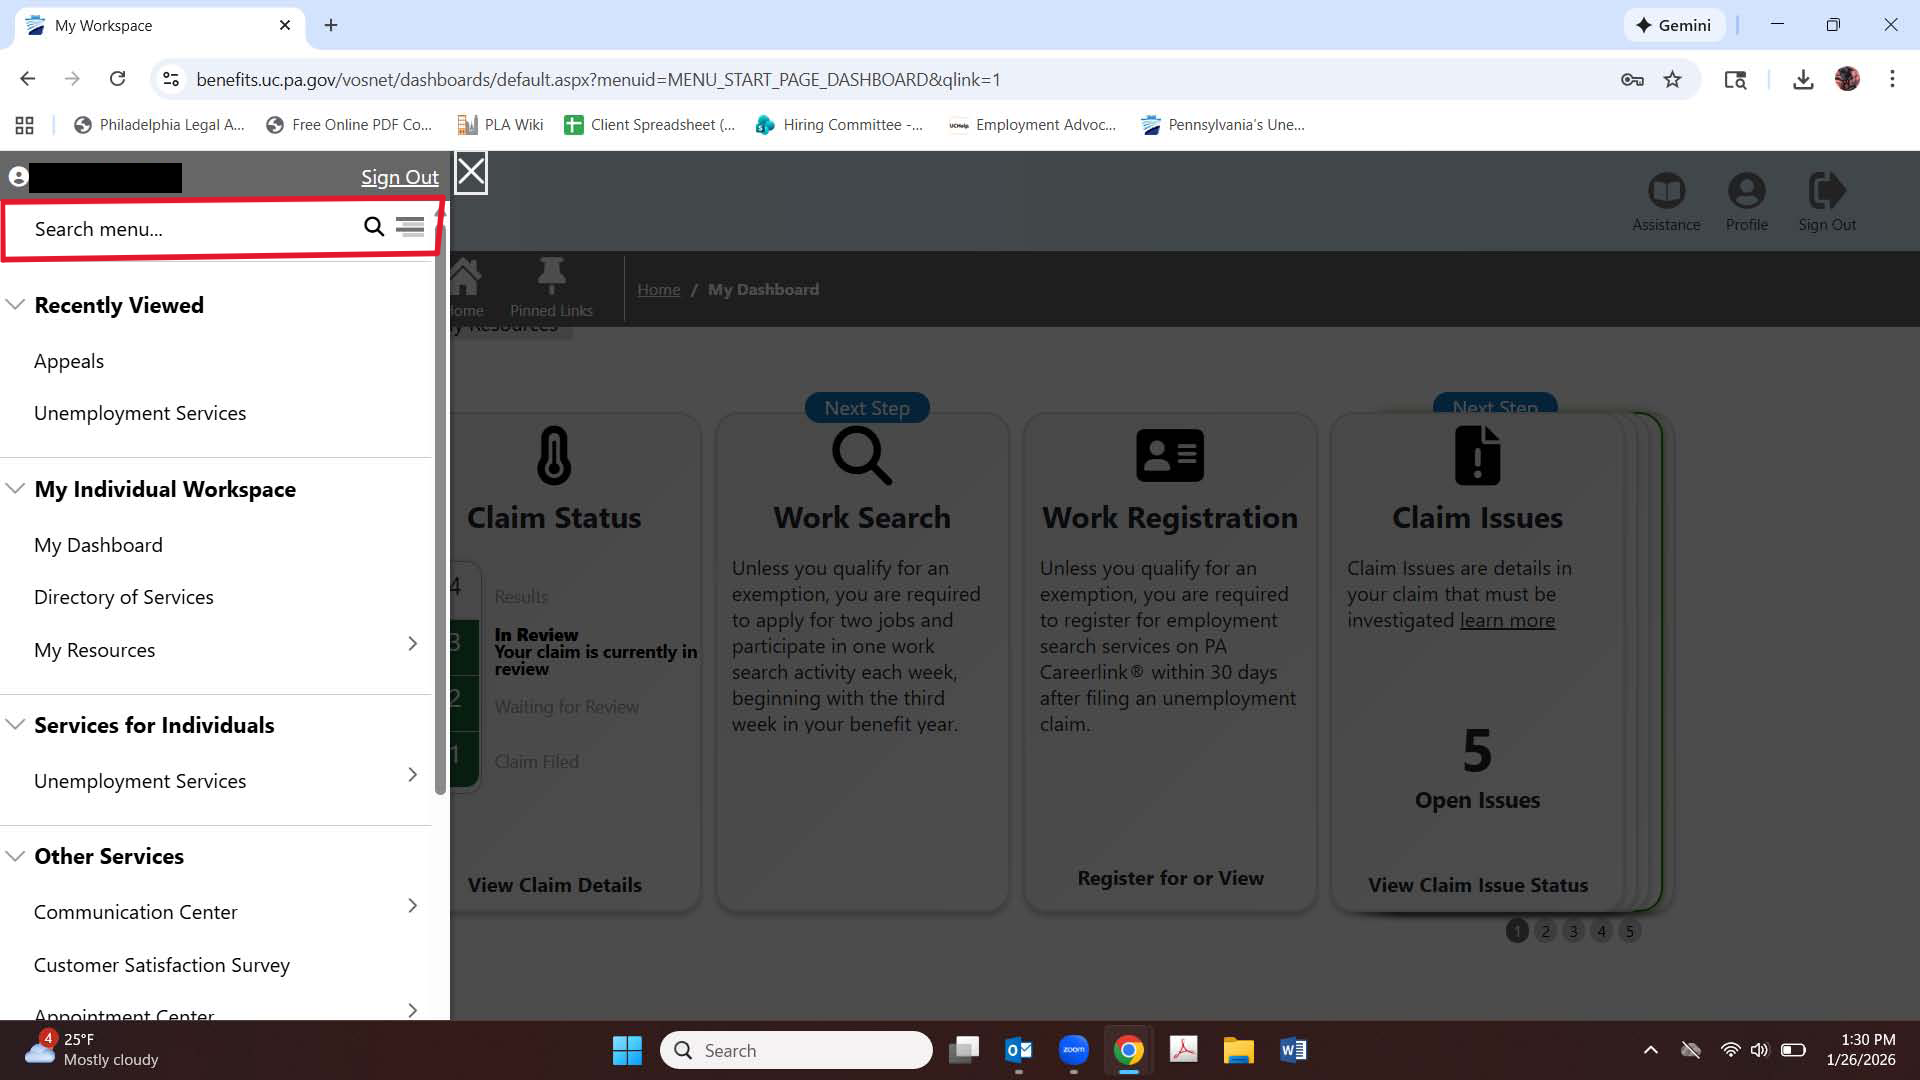Collapse the Other Services section
This screenshot has width=1920, height=1080.
[15, 856]
